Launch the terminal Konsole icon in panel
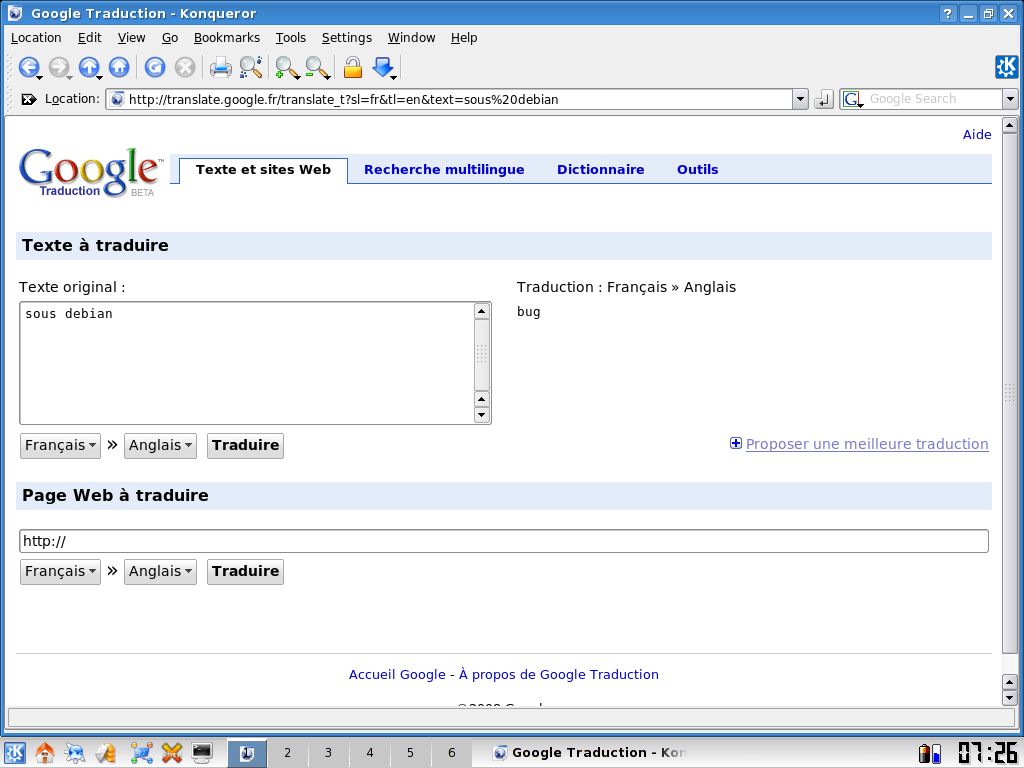The width and height of the screenshot is (1024, 768). point(202,753)
